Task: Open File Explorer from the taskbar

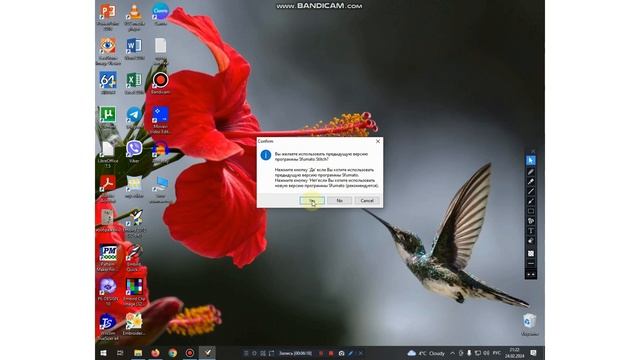Action: (138, 353)
